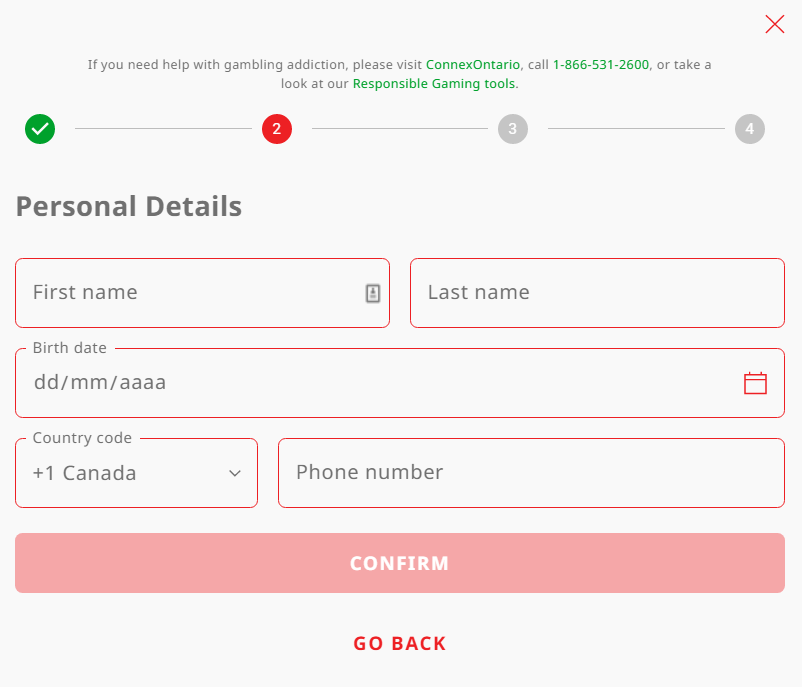This screenshot has width=802, height=687.
Task: Select the grey step 4 circle
Action: pos(750,129)
